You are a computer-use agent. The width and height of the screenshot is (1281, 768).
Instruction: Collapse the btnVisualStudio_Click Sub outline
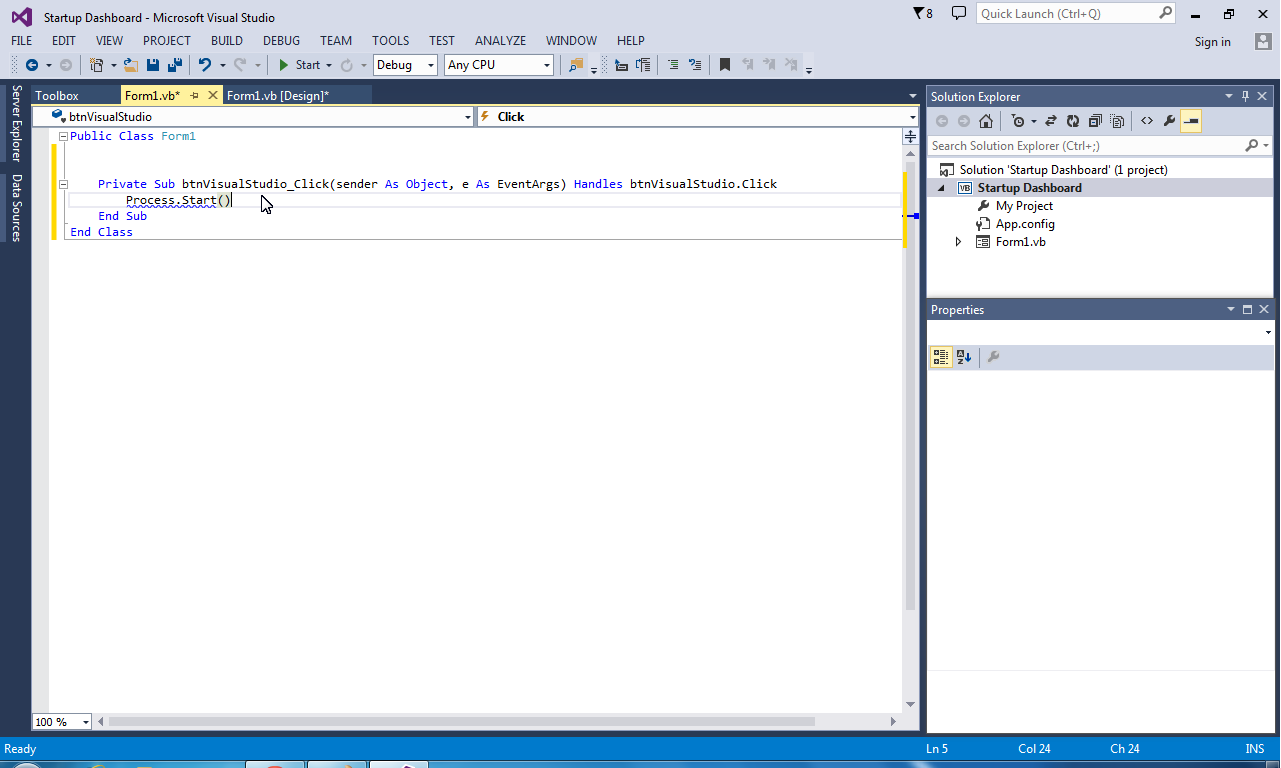(x=63, y=184)
